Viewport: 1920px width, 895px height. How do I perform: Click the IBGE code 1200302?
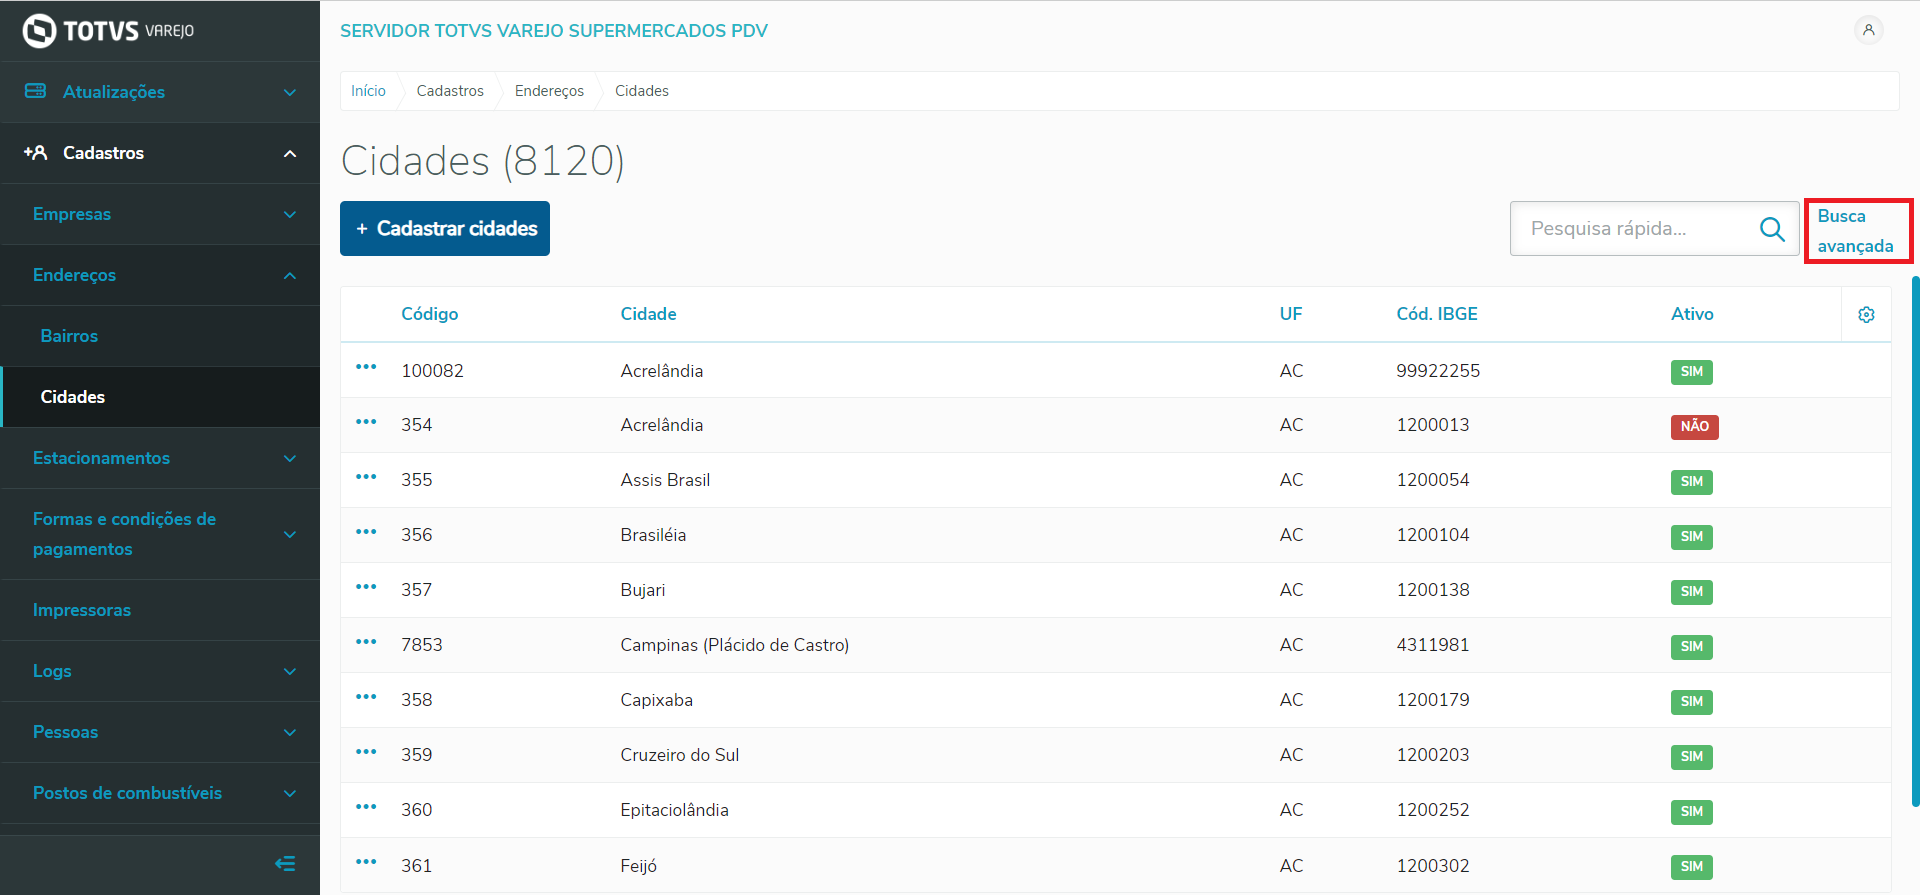[x=1433, y=866]
